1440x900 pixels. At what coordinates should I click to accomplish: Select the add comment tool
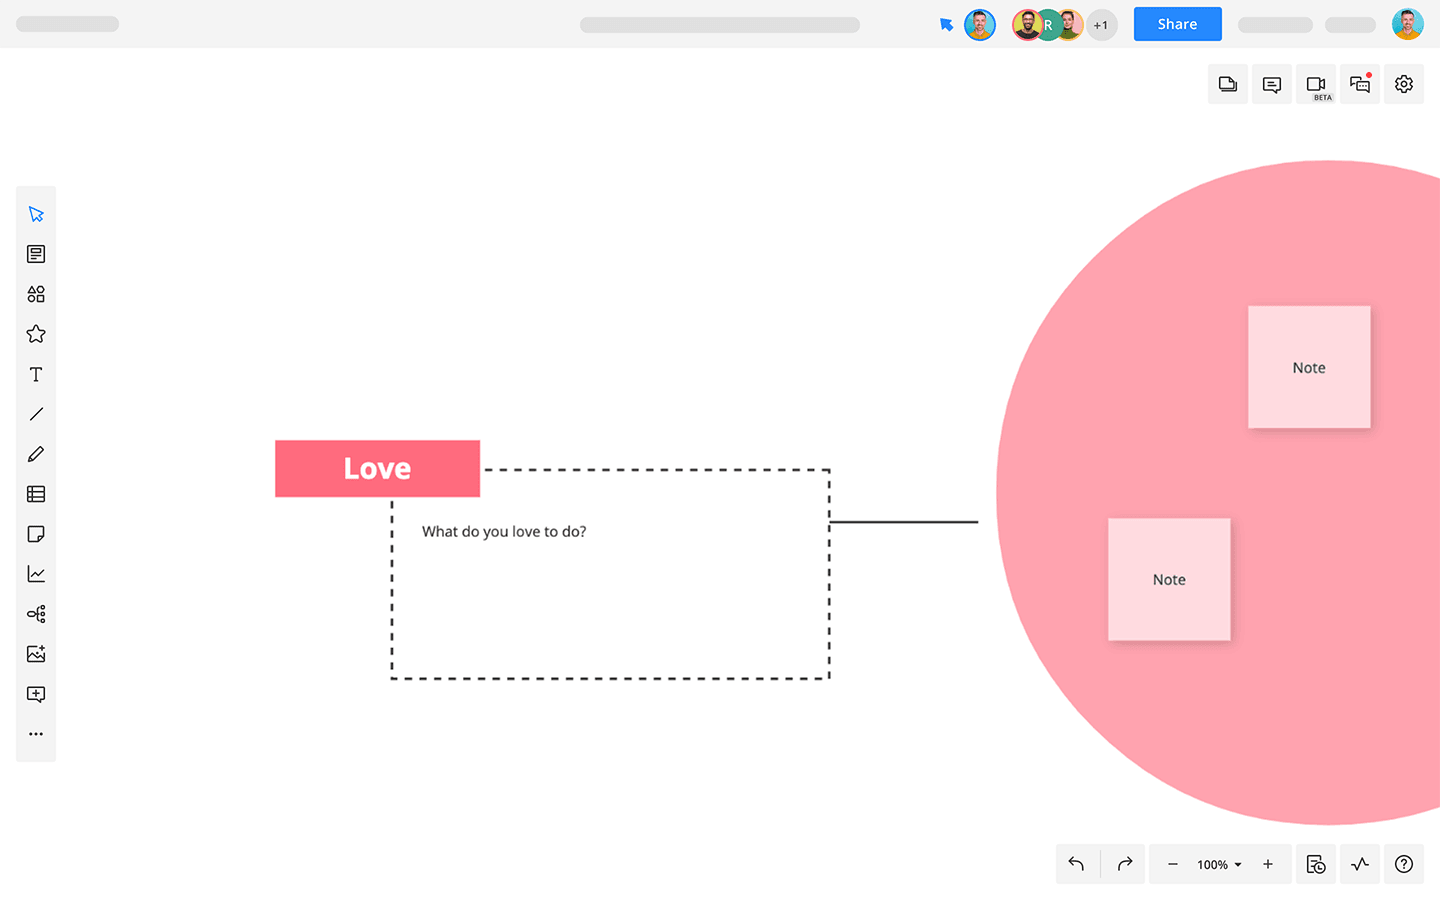coord(36,694)
